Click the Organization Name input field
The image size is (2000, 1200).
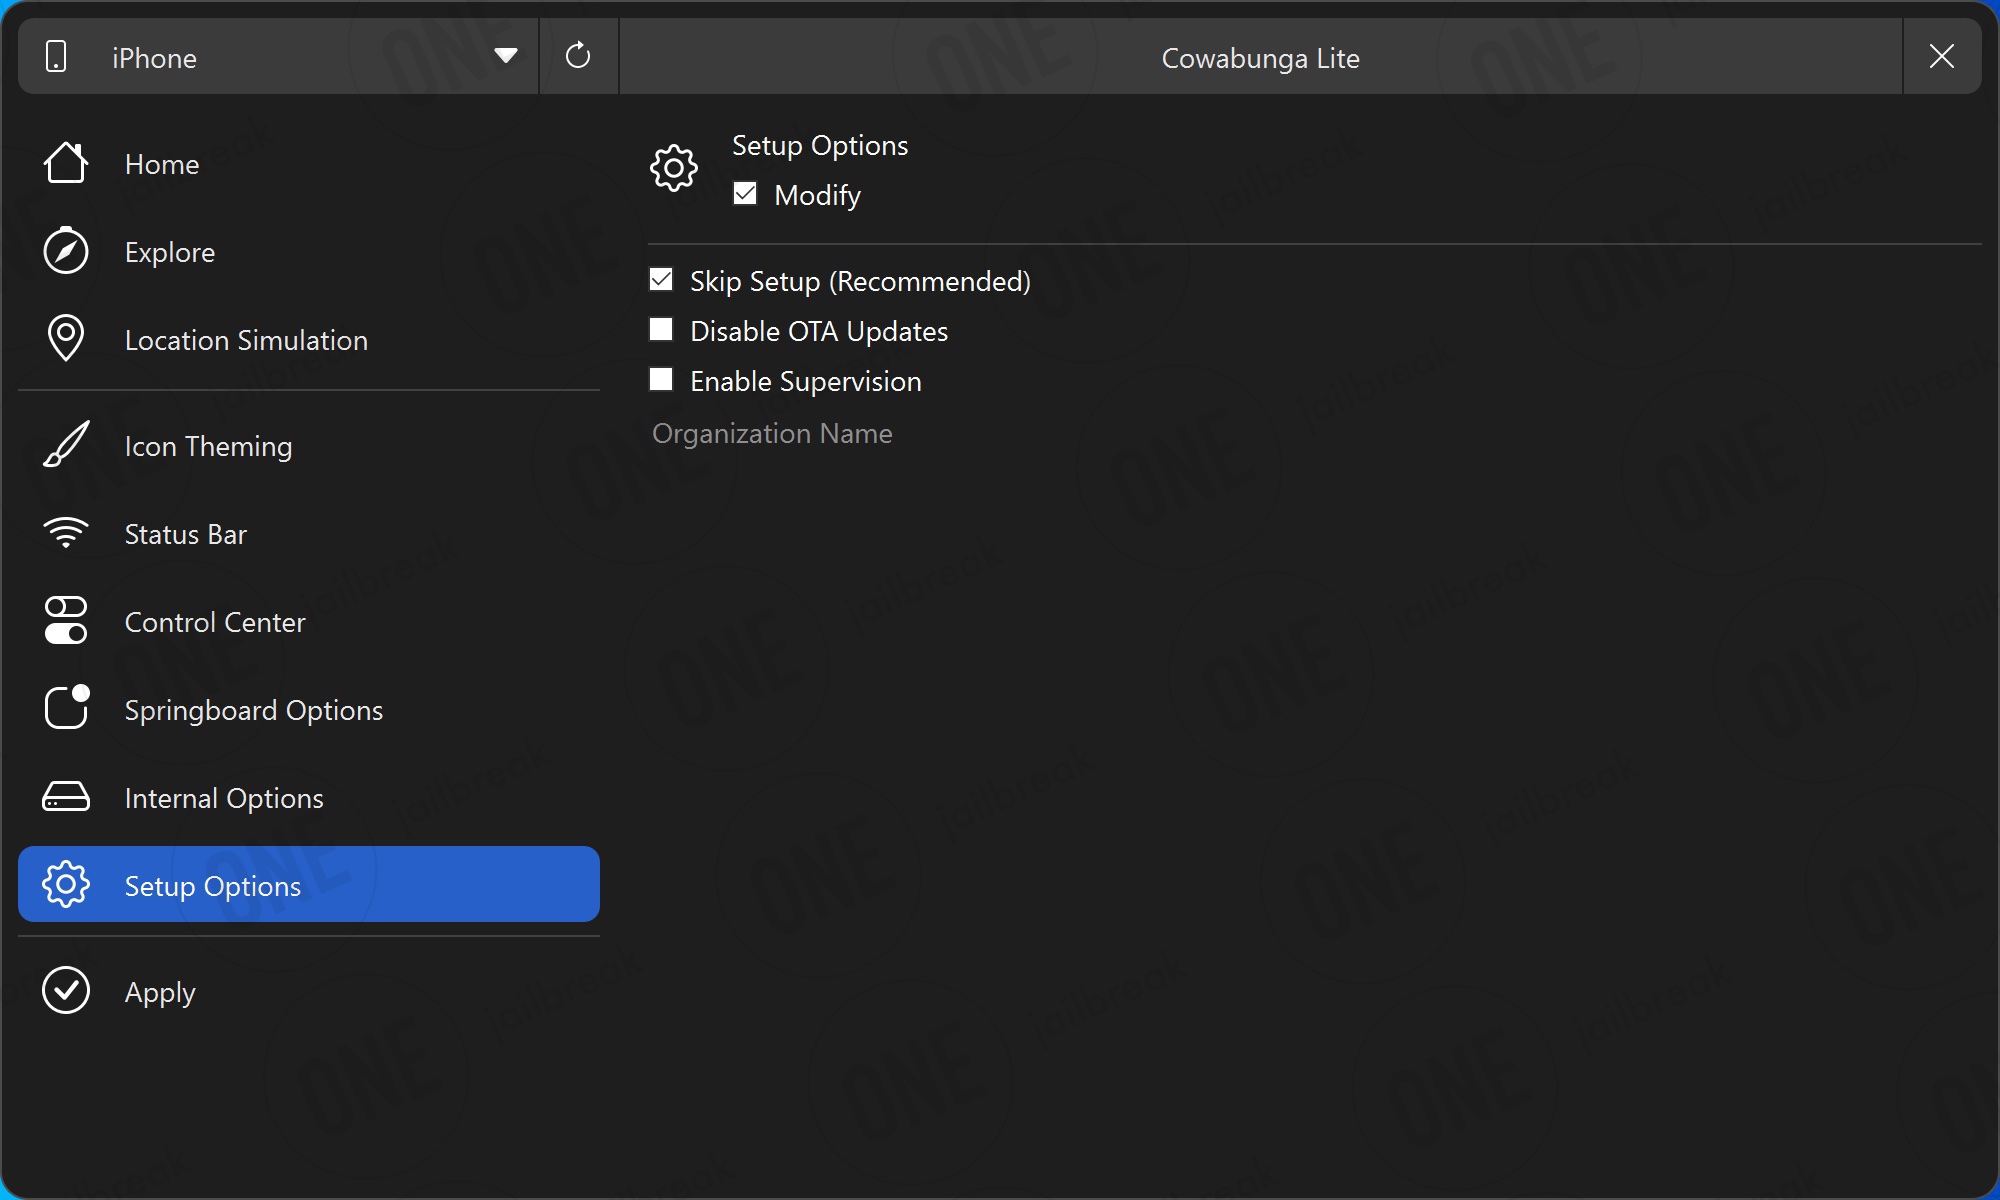1314,433
